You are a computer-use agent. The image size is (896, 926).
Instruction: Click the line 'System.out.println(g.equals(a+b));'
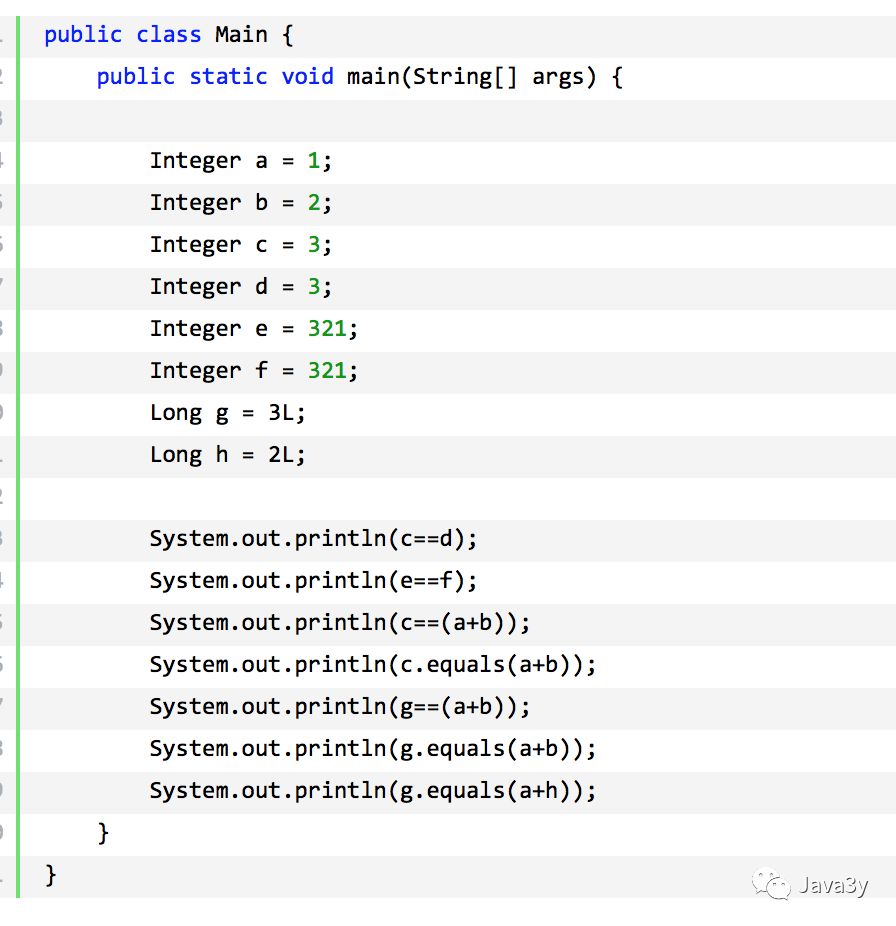tap(373, 749)
